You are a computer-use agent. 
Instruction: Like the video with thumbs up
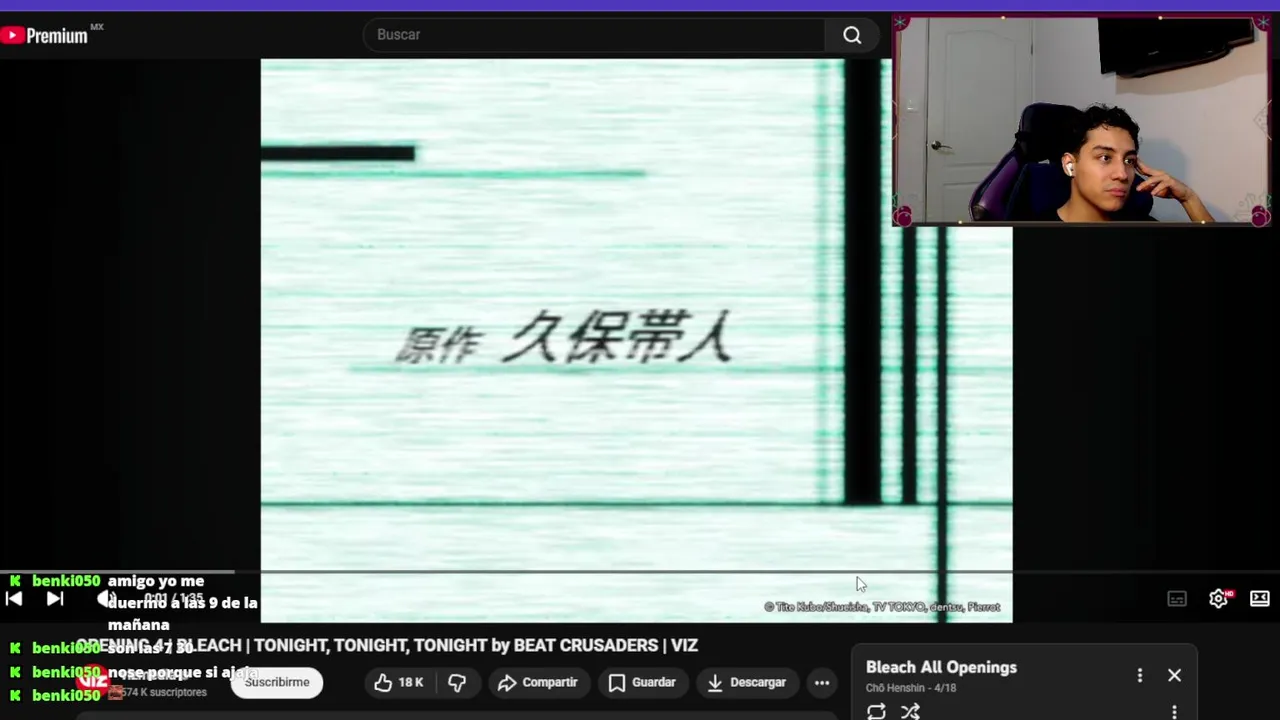click(399, 682)
